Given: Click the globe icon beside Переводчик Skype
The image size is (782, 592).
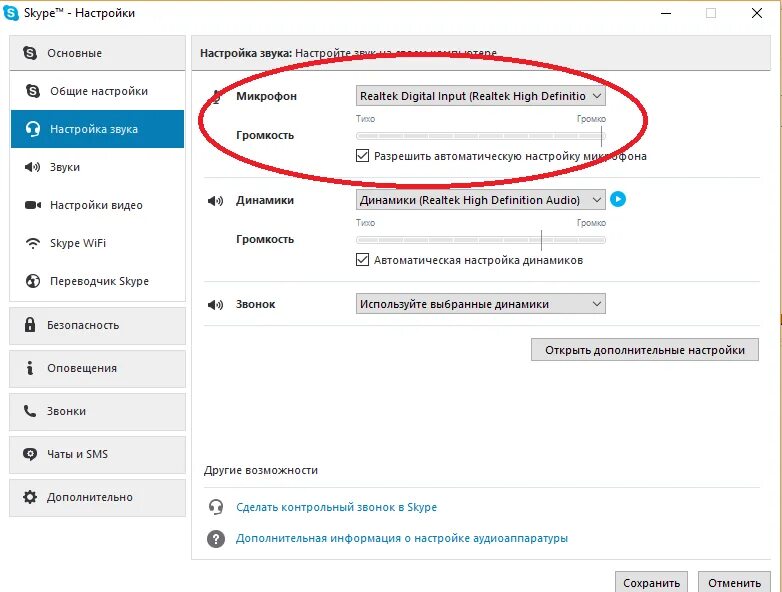Looking at the screenshot, I should 33,281.
